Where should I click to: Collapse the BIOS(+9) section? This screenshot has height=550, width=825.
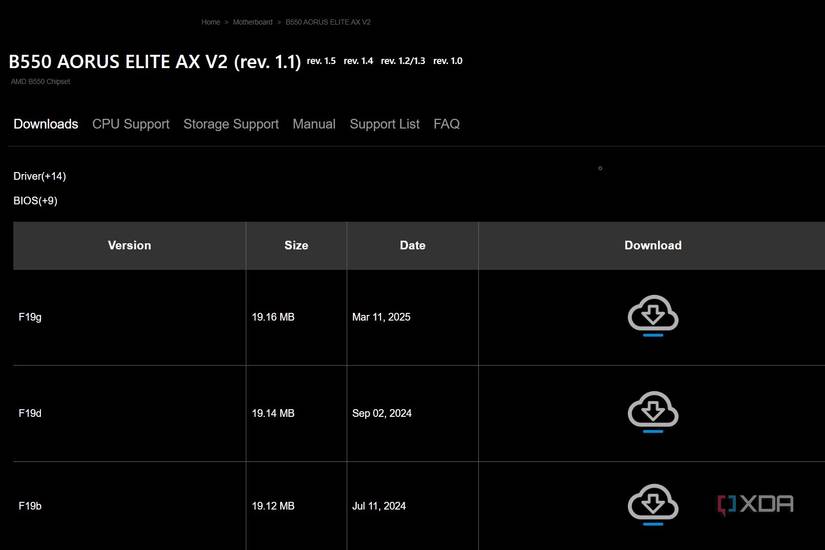pyautogui.click(x=36, y=201)
